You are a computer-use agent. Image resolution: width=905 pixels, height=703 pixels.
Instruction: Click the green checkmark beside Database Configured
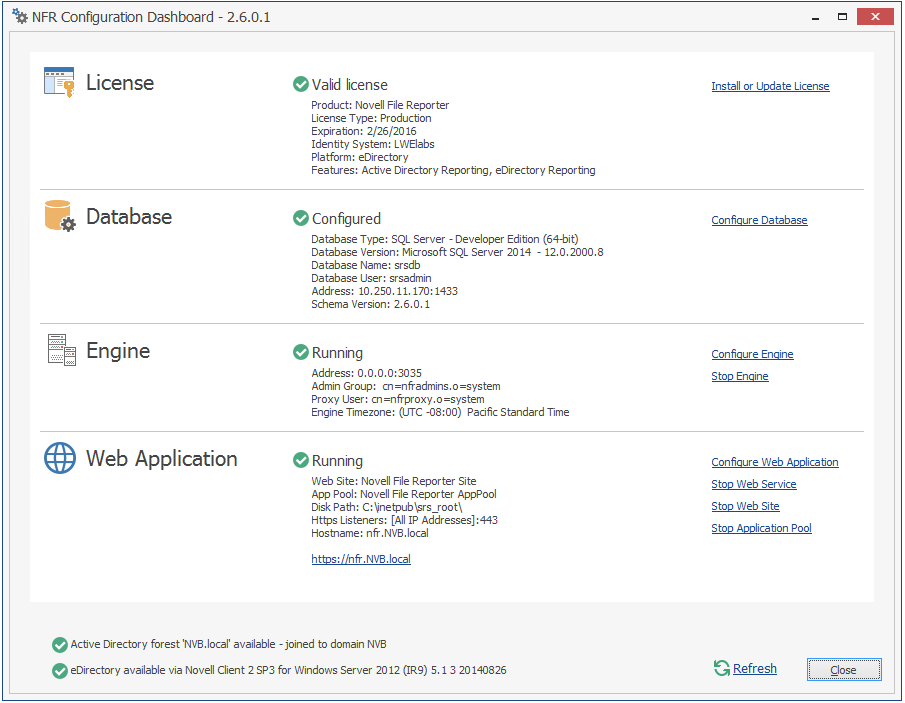pos(300,218)
